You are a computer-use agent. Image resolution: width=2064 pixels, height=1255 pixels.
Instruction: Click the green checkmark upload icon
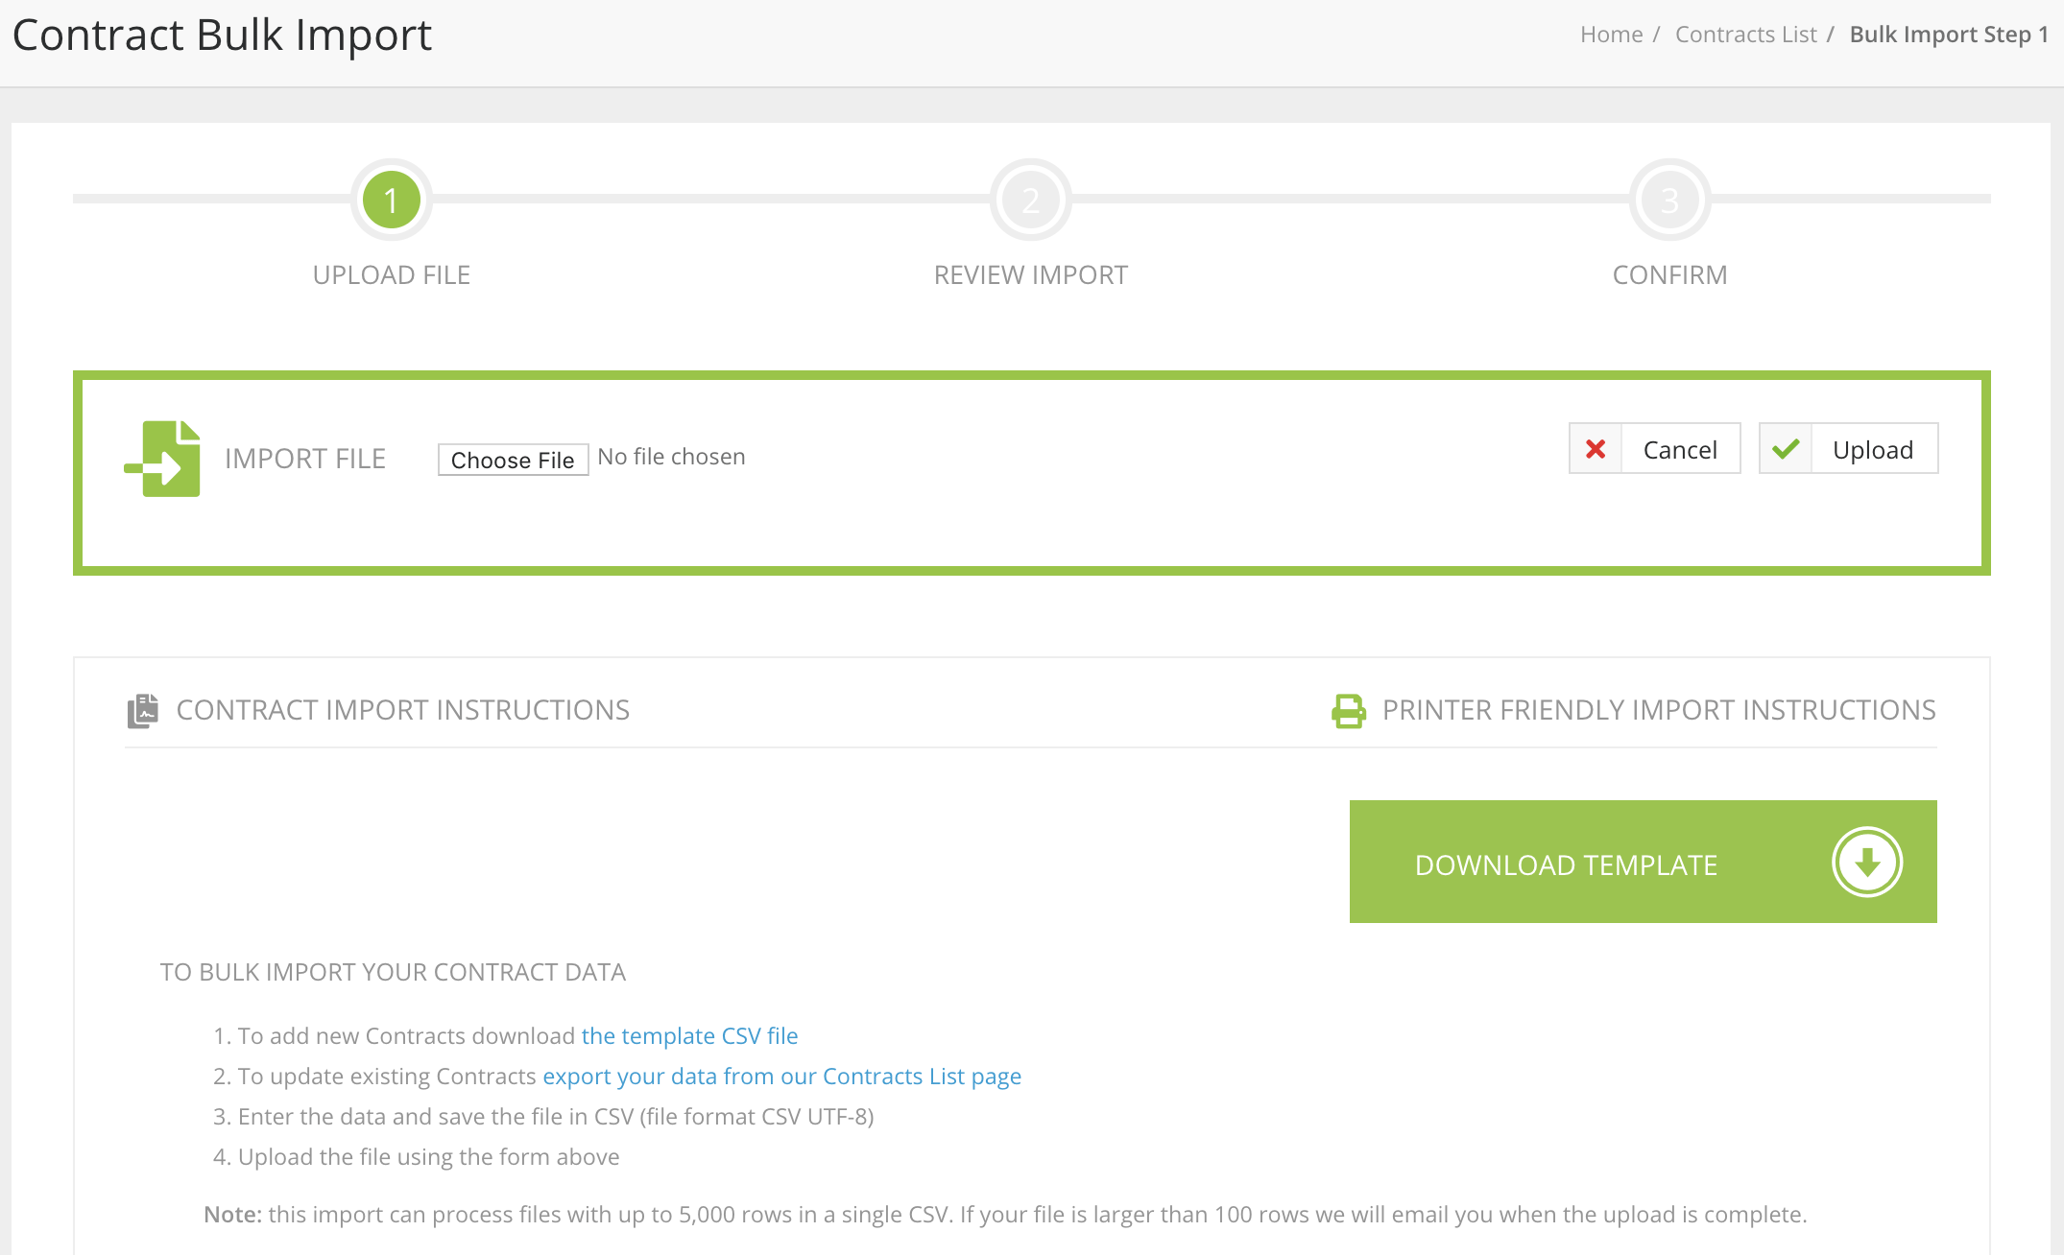click(x=1786, y=449)
